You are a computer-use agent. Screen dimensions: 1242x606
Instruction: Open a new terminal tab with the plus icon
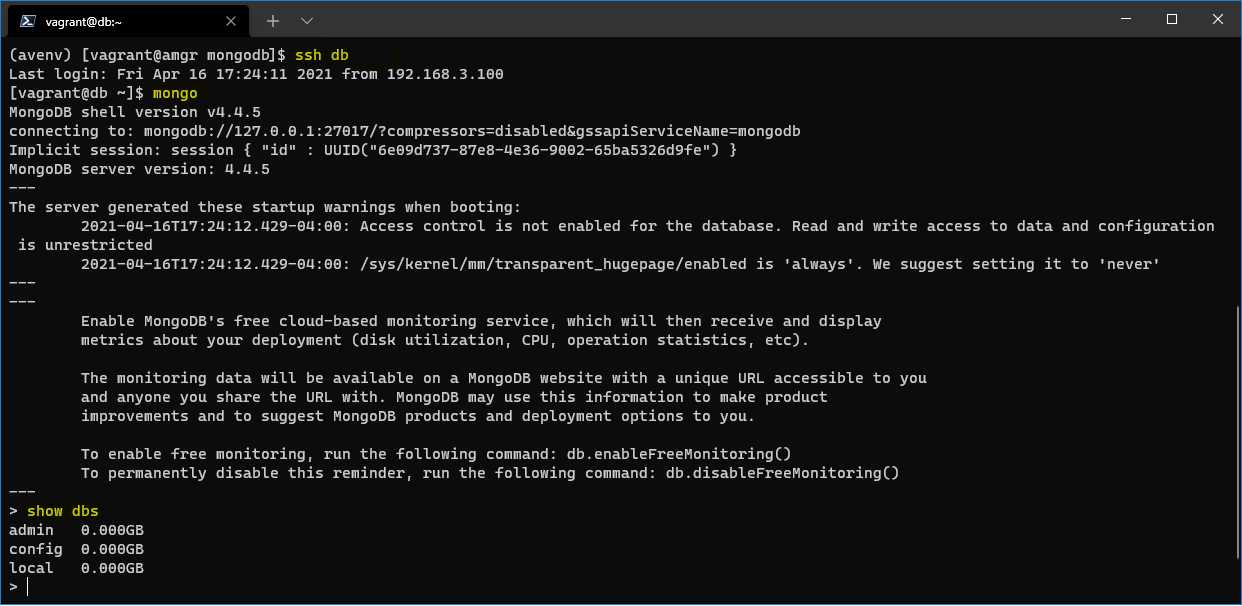pos(272,20)
